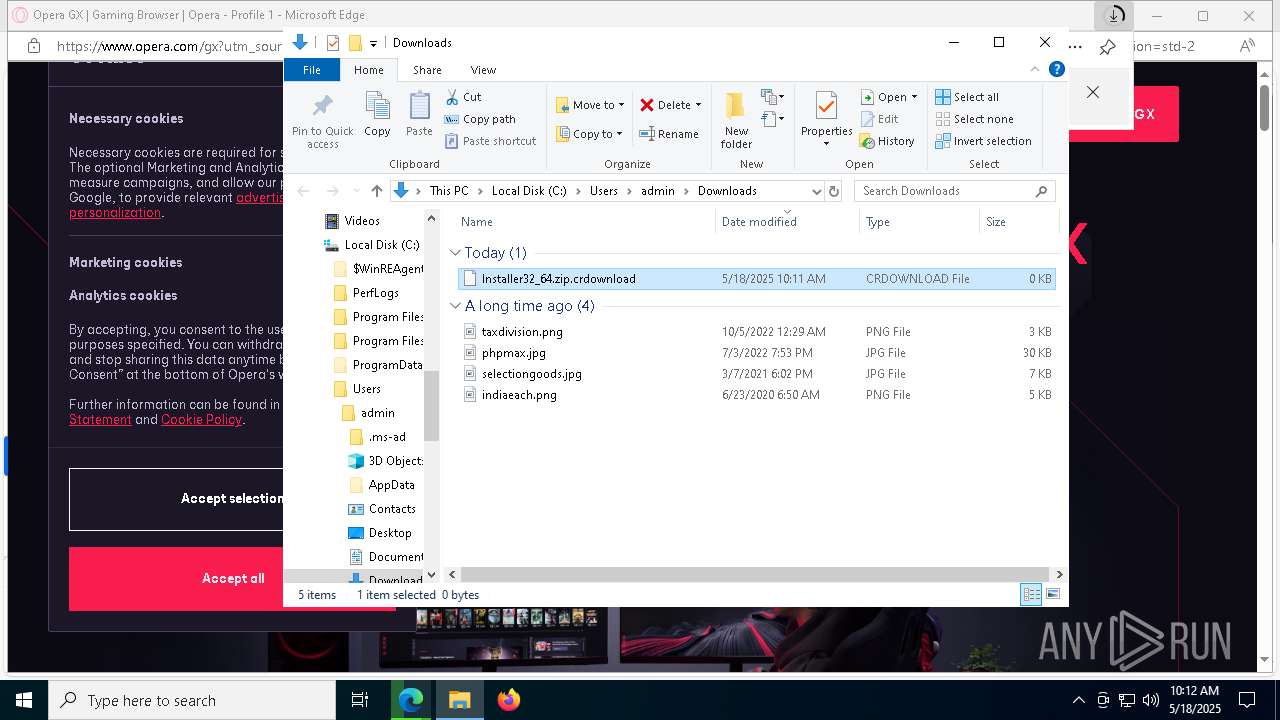The image size is (1280, 720).
Task: Open the Cookie Policy link
Action: click(x=202, y=420)
